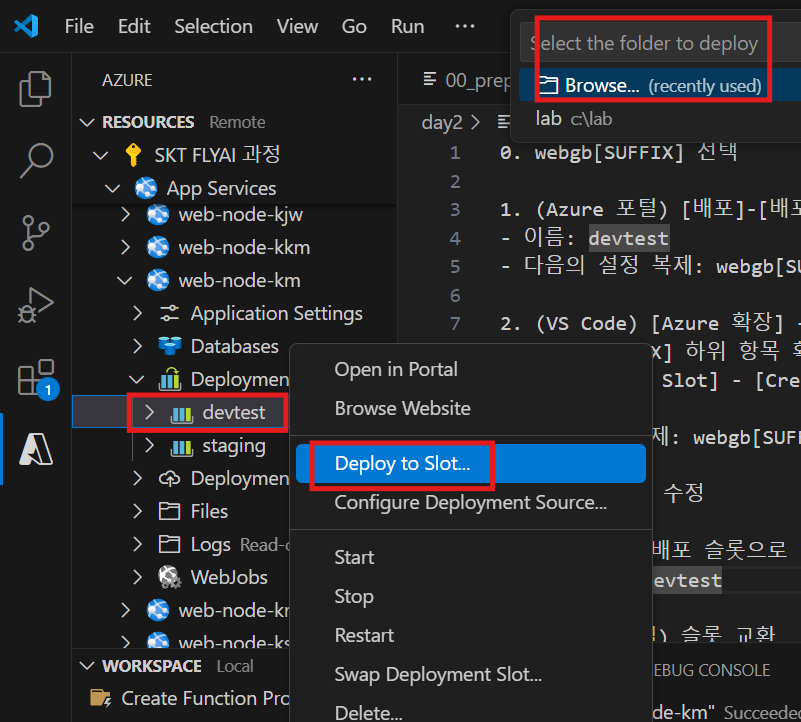Open the Edit menu
The height and width of the screenshot is (722, 801).
134,26
